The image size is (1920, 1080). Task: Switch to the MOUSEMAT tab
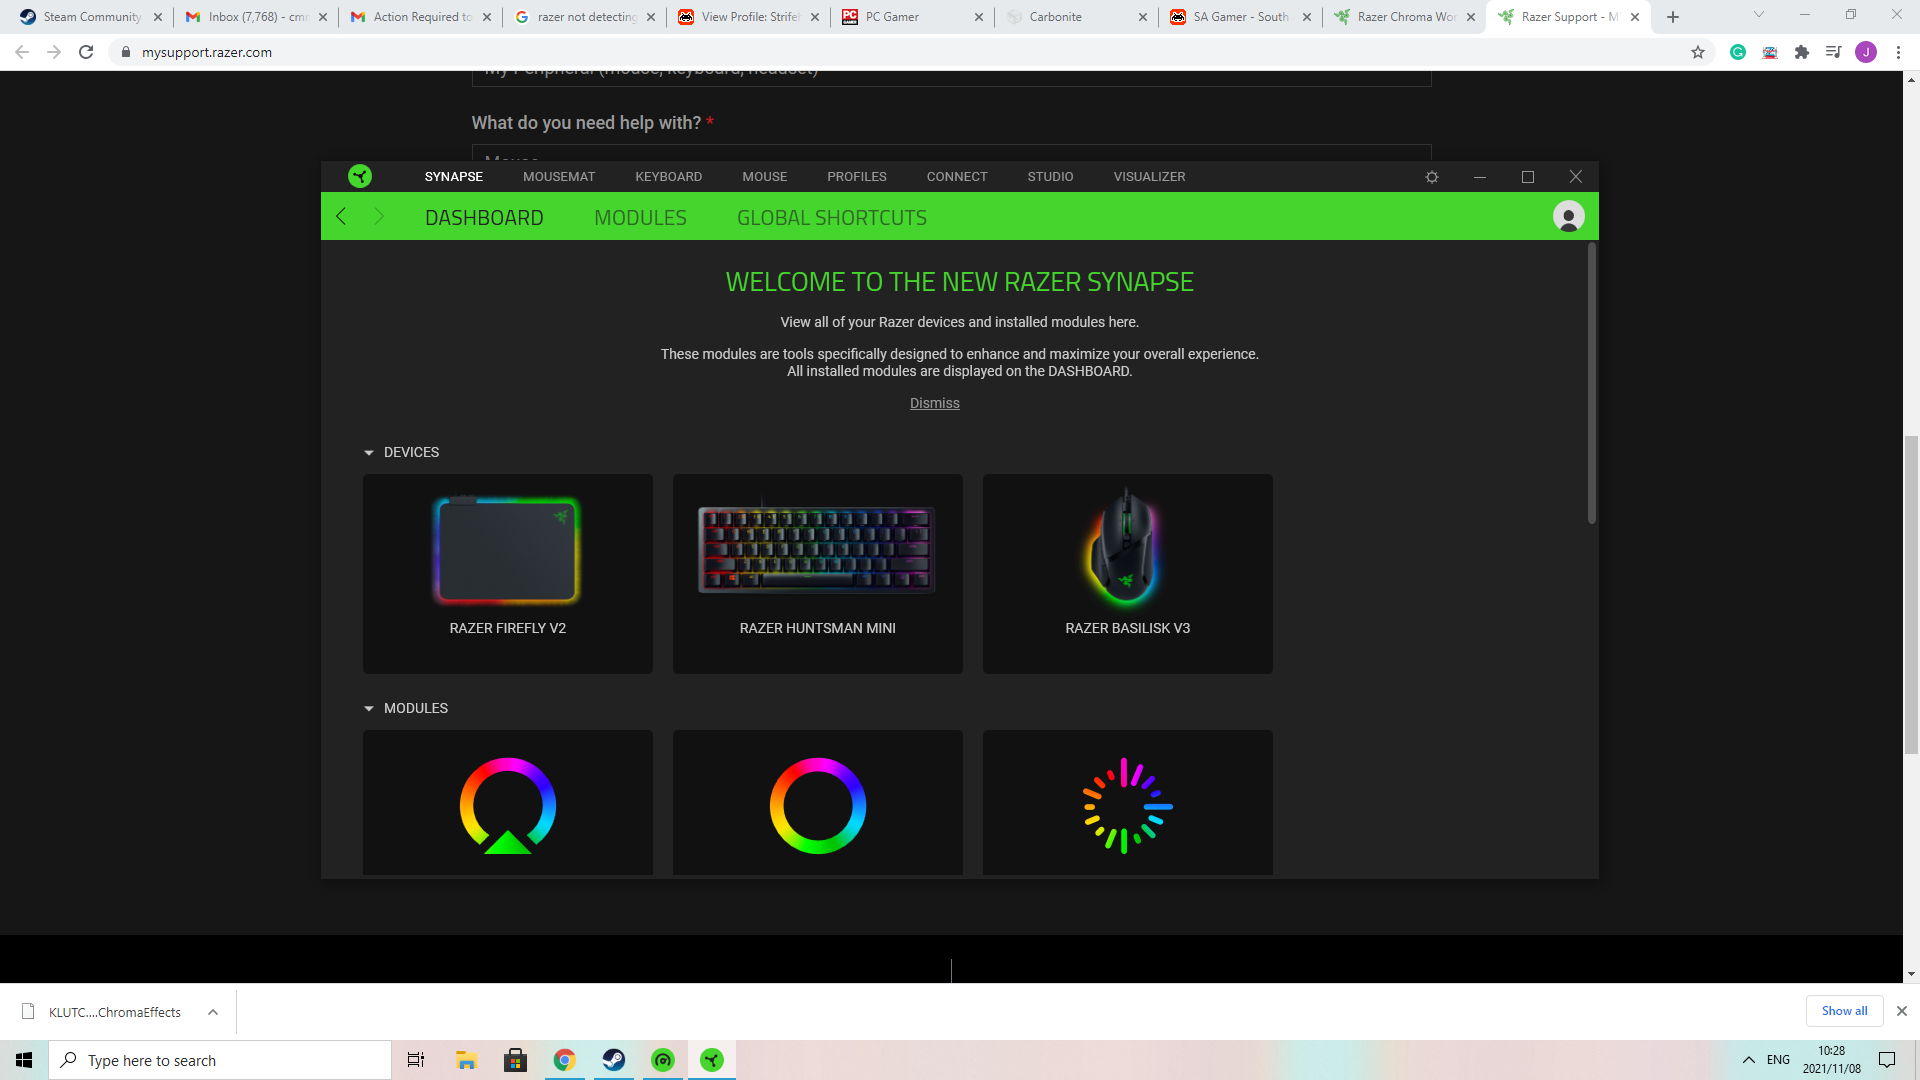point(559,177)
